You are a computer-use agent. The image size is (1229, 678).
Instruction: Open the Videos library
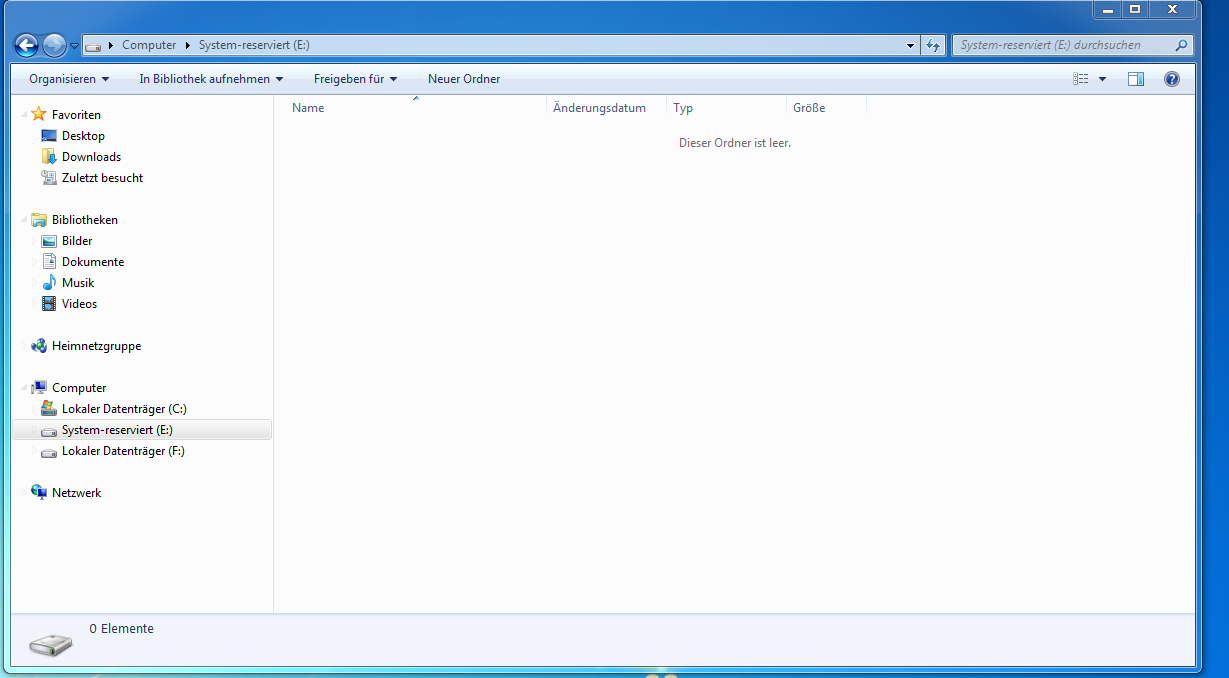(x=80, y=304)
